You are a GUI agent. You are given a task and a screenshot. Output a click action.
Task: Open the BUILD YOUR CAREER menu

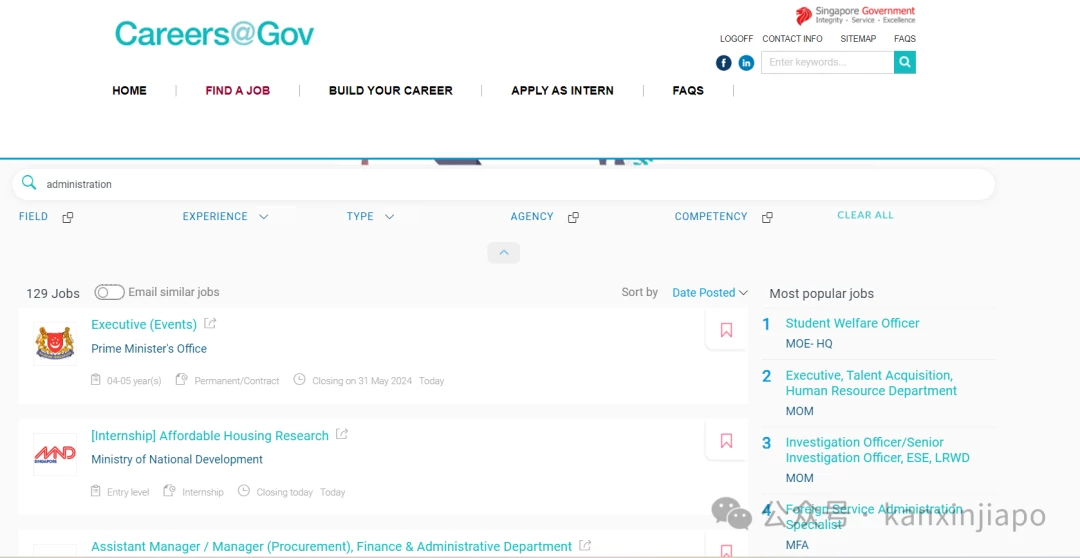pos(391,90)
